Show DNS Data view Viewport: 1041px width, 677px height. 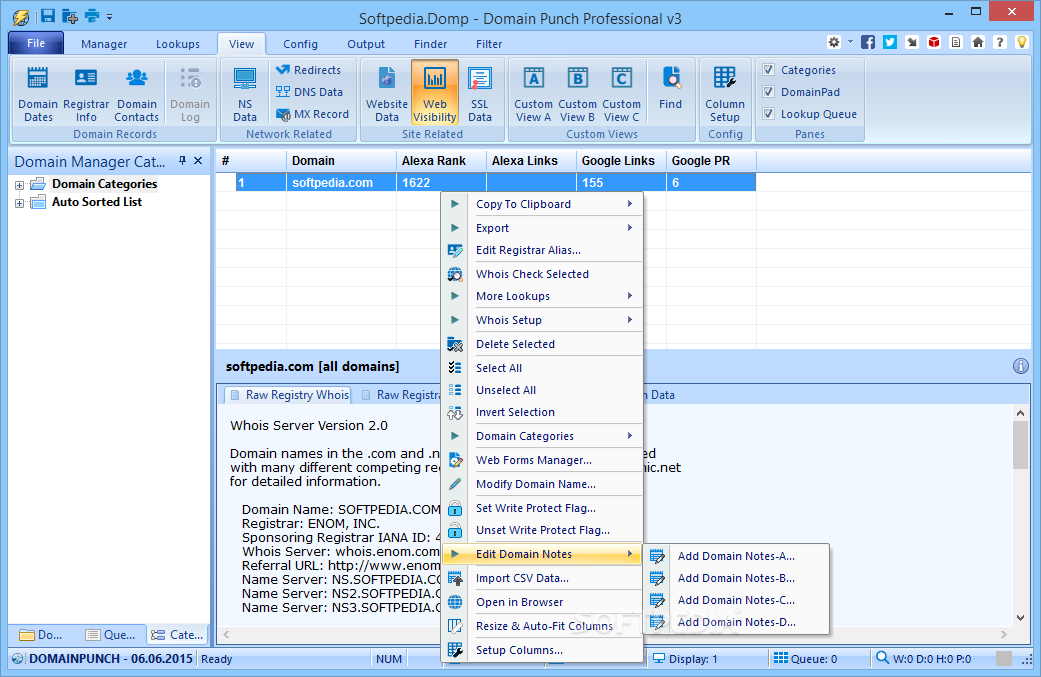point(309,92)
